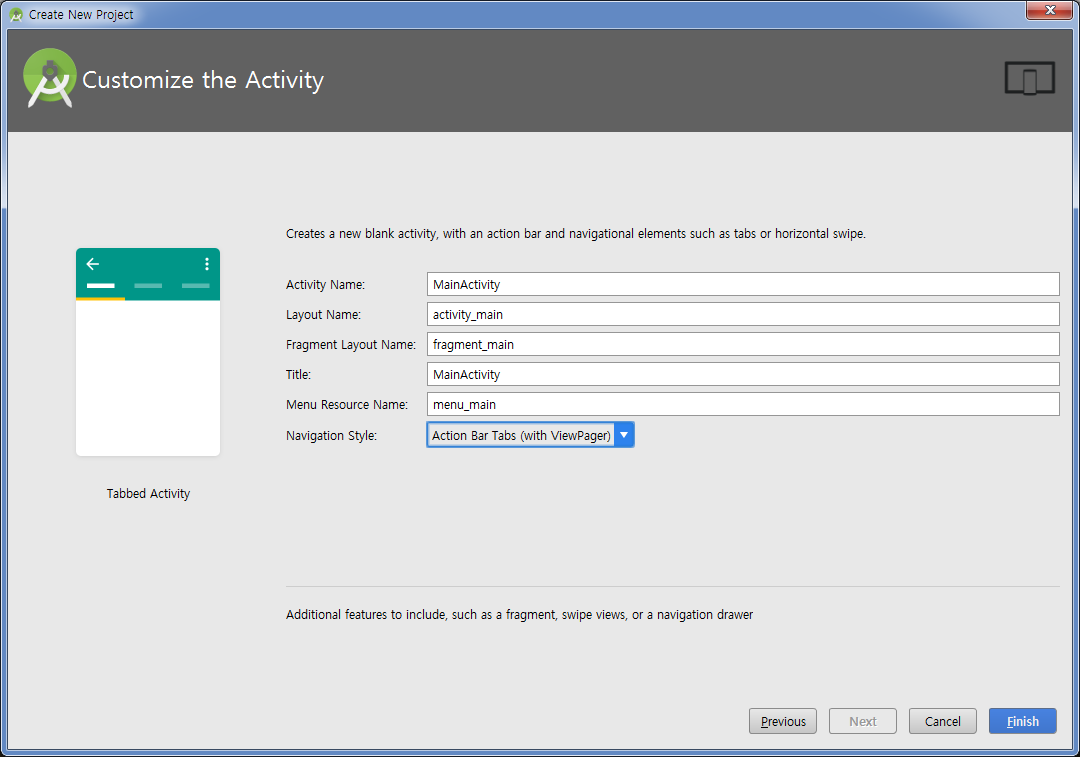1080x757 pixels.
Task: Go back with the Previous button
Action: pos(783,721)
